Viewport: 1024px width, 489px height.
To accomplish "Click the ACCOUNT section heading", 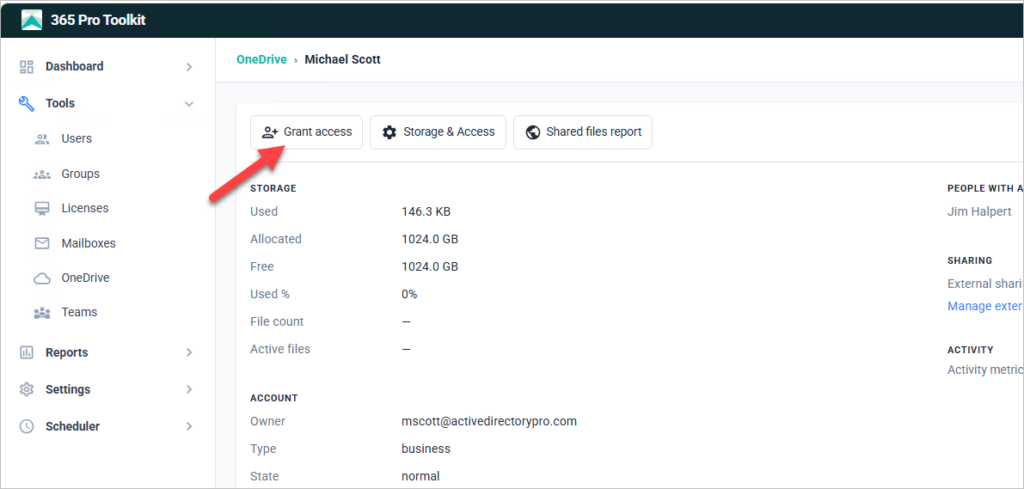I will coord(274,398).
